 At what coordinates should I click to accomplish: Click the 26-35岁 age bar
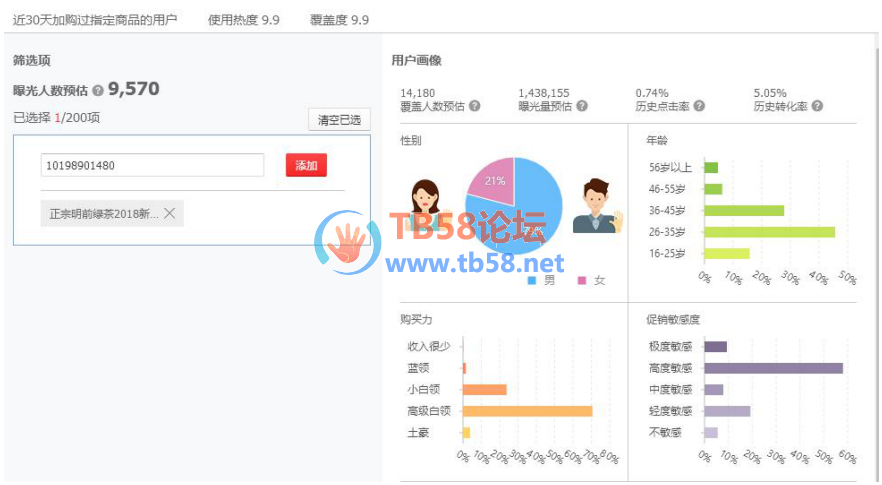click(x=770, y=232)
